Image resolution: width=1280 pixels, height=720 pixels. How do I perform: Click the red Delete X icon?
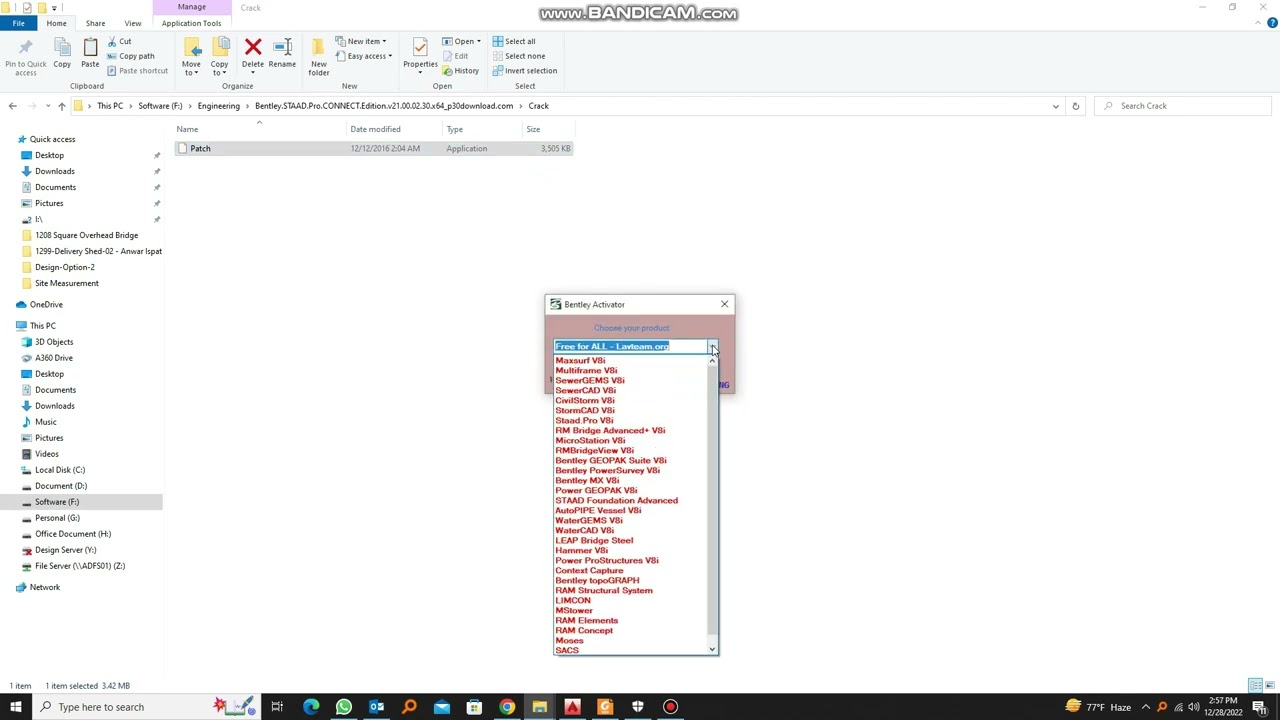pos(253,47)
